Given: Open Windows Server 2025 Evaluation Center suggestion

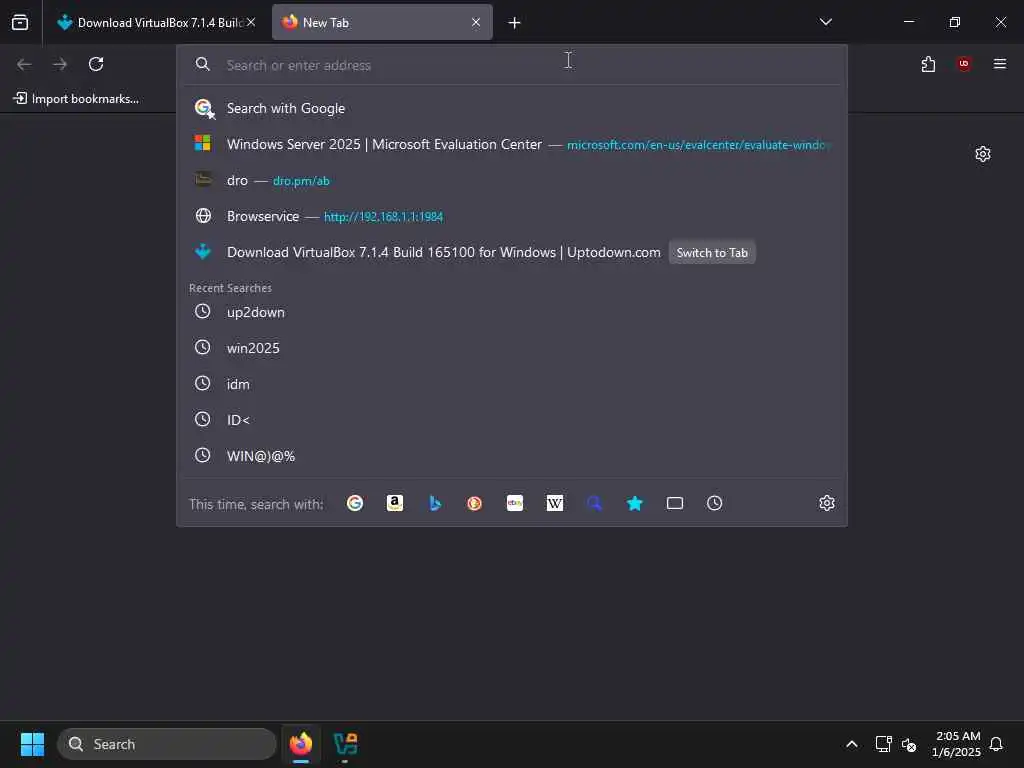Looking at the screenshot, I should click(x=512, y=144).
